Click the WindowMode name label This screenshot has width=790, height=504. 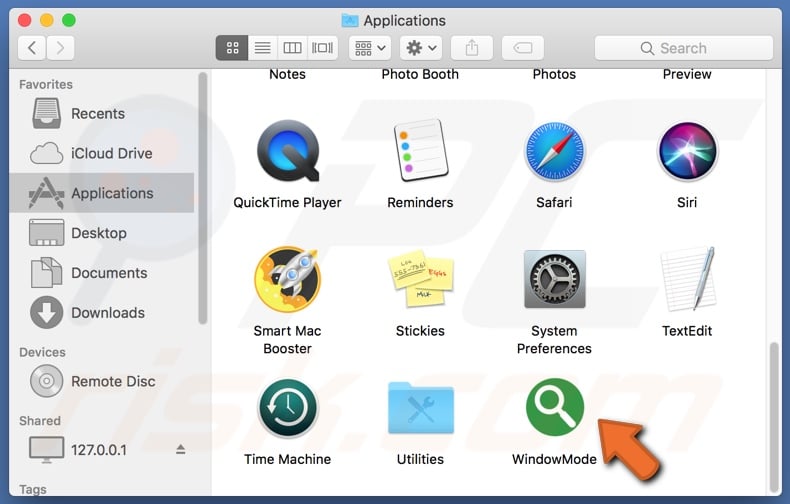coord(554,459)
